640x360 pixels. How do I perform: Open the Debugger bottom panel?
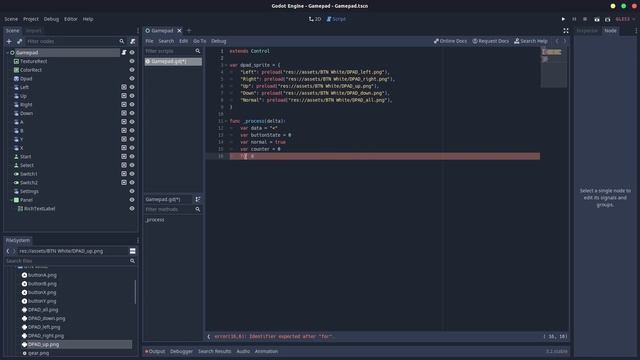[x=181, y=351]
